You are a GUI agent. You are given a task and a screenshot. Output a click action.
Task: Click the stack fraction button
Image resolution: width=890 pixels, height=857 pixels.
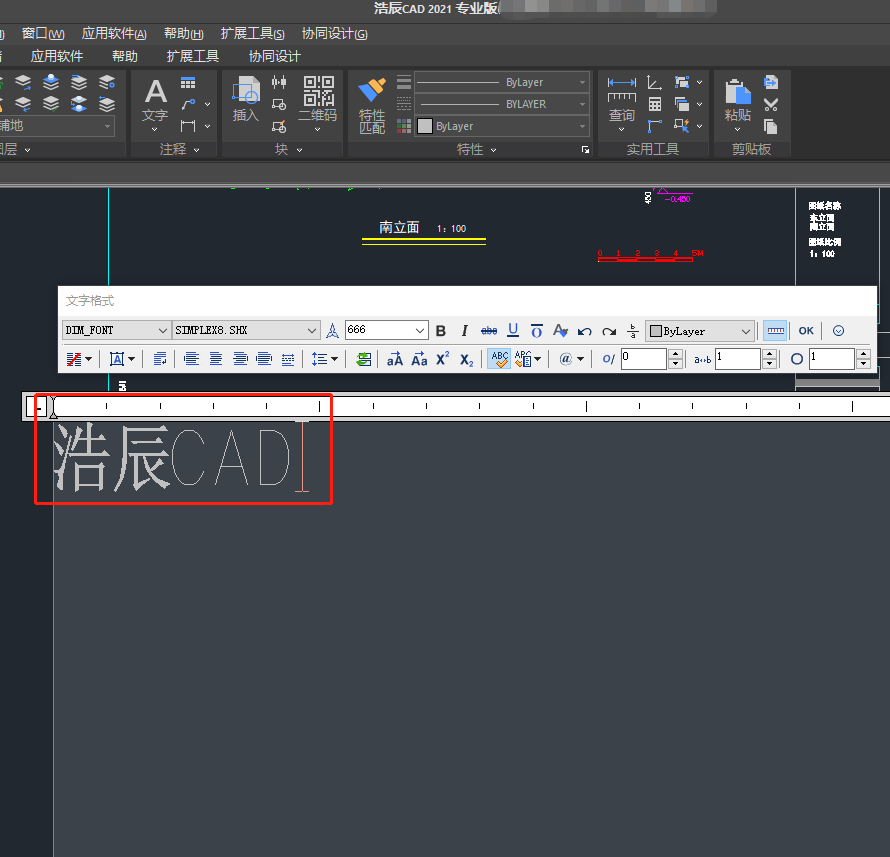[x=633, y=331]
